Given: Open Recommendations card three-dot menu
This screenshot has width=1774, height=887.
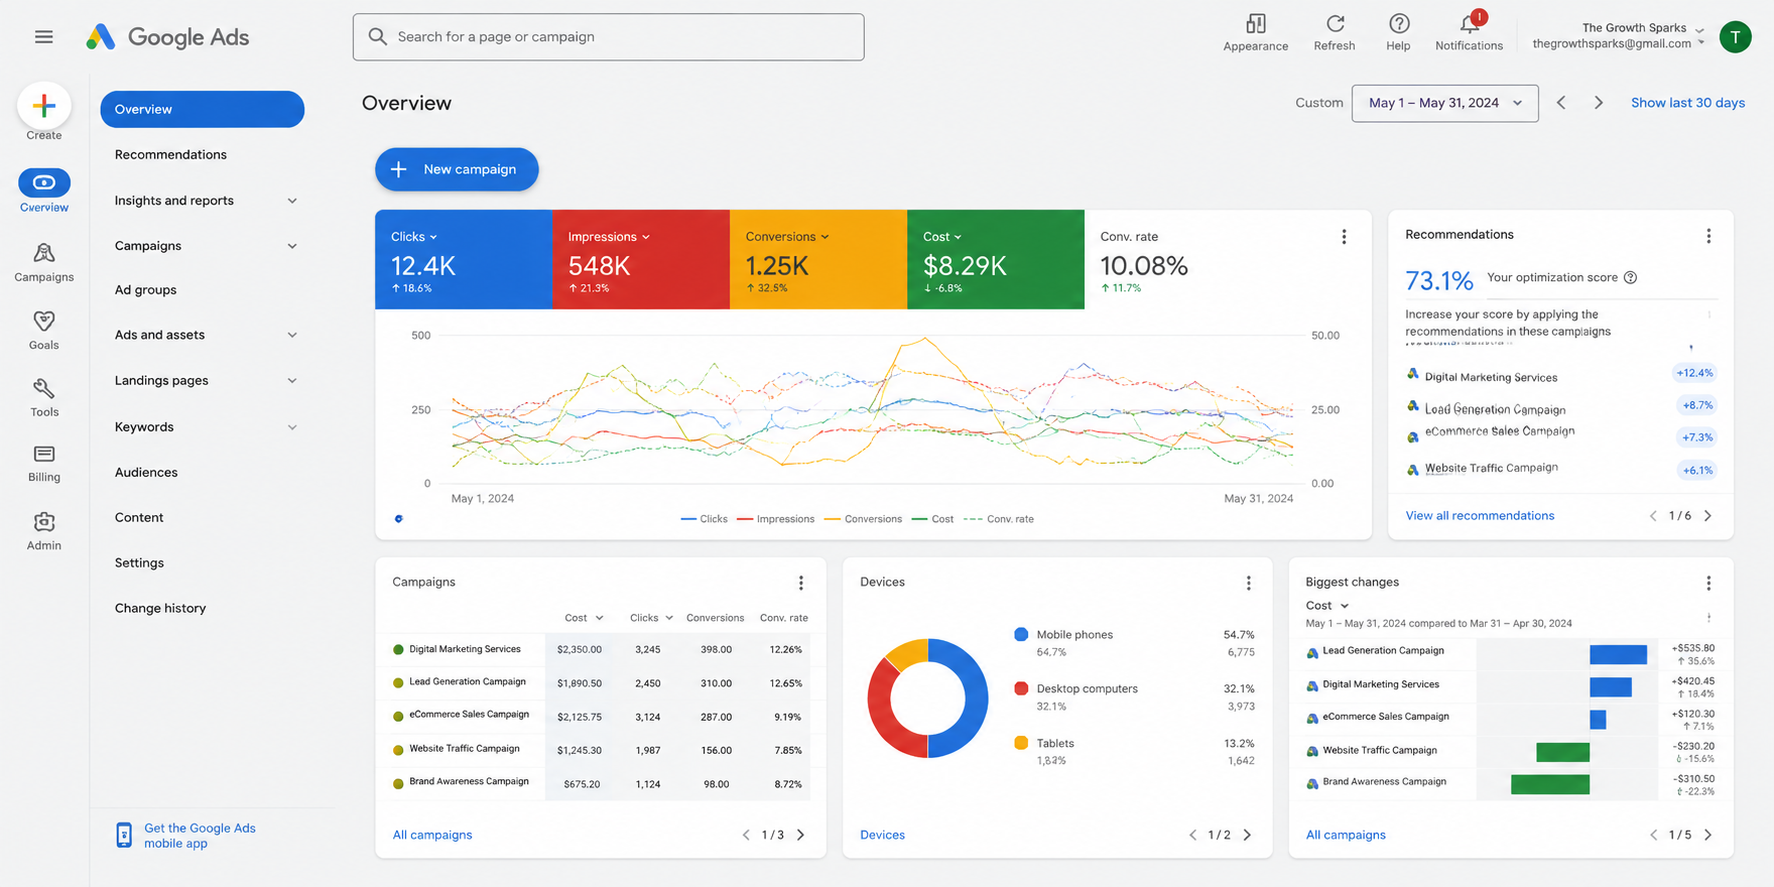Looking at the screenshot, I should click(1708, 236).
